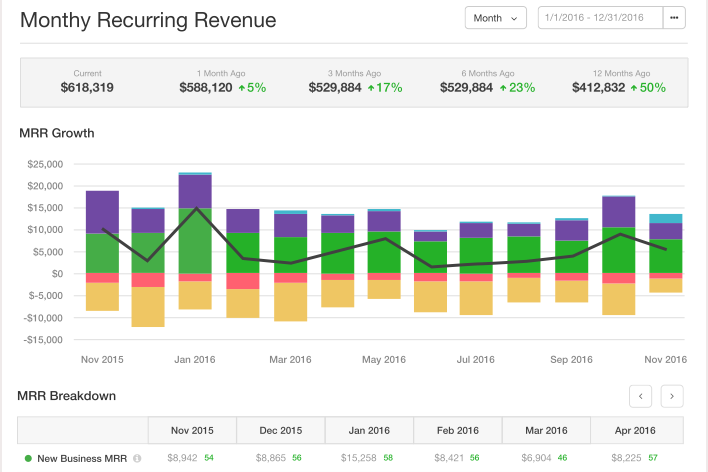
Task: Open the ellipsis options next to date range
Action: click(x=674, y=18)
